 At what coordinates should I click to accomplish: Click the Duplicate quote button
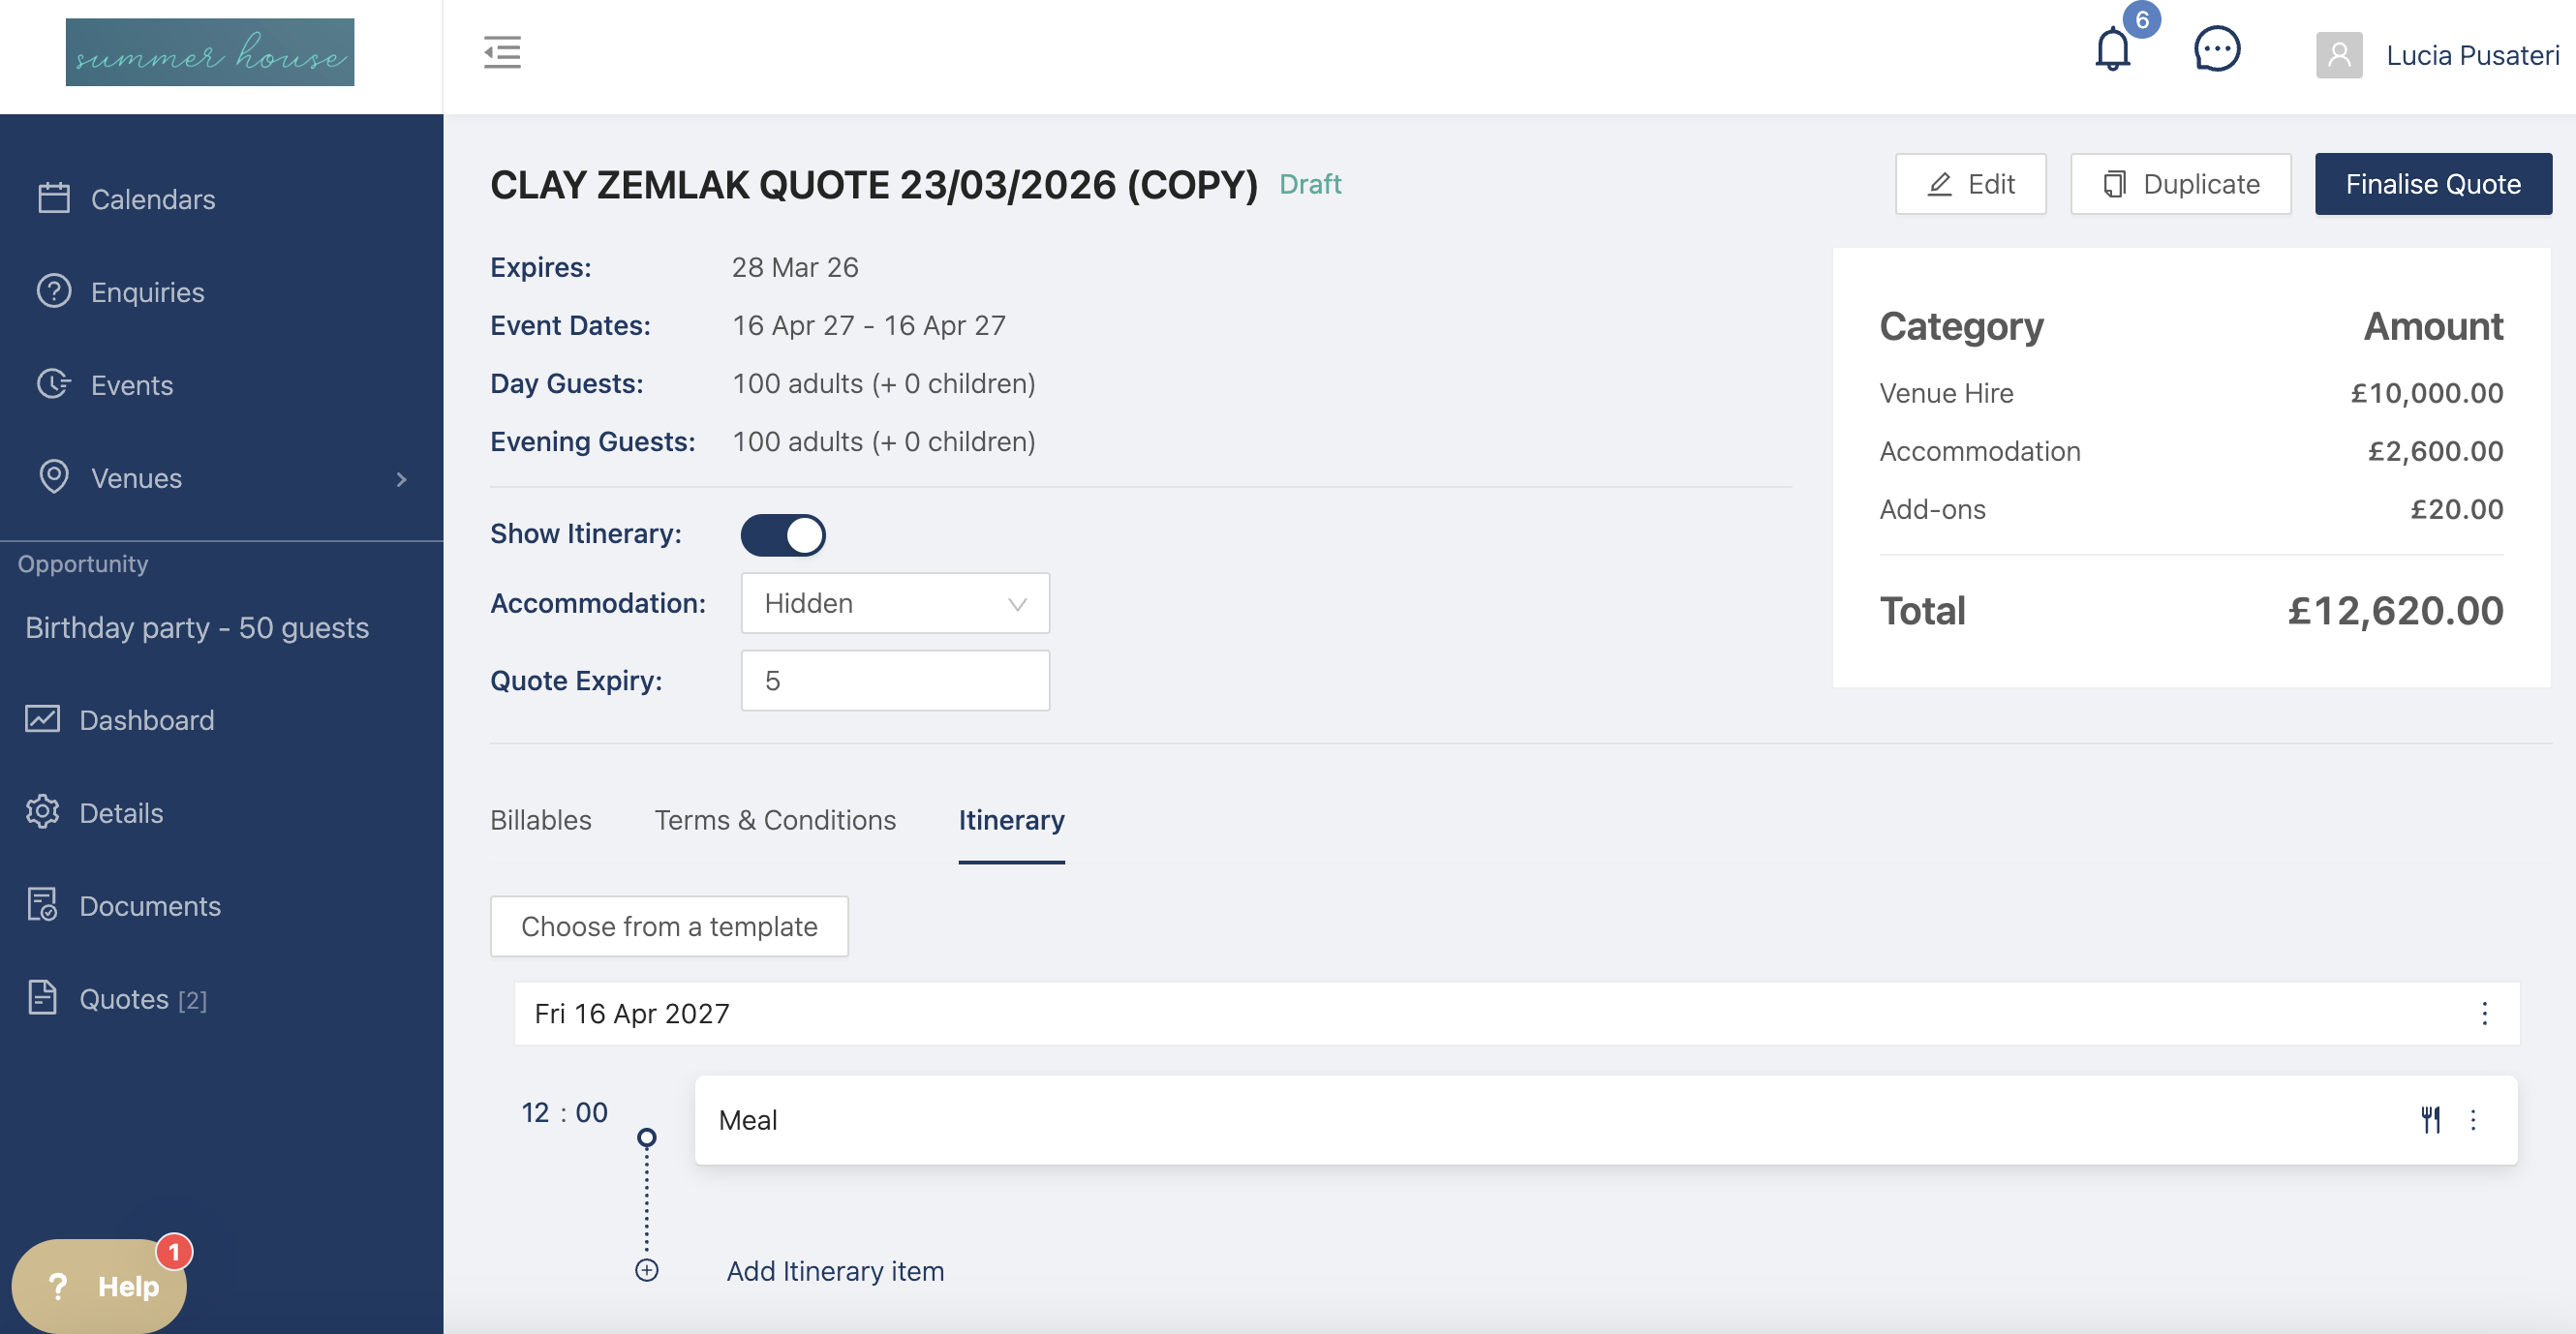2180,184
